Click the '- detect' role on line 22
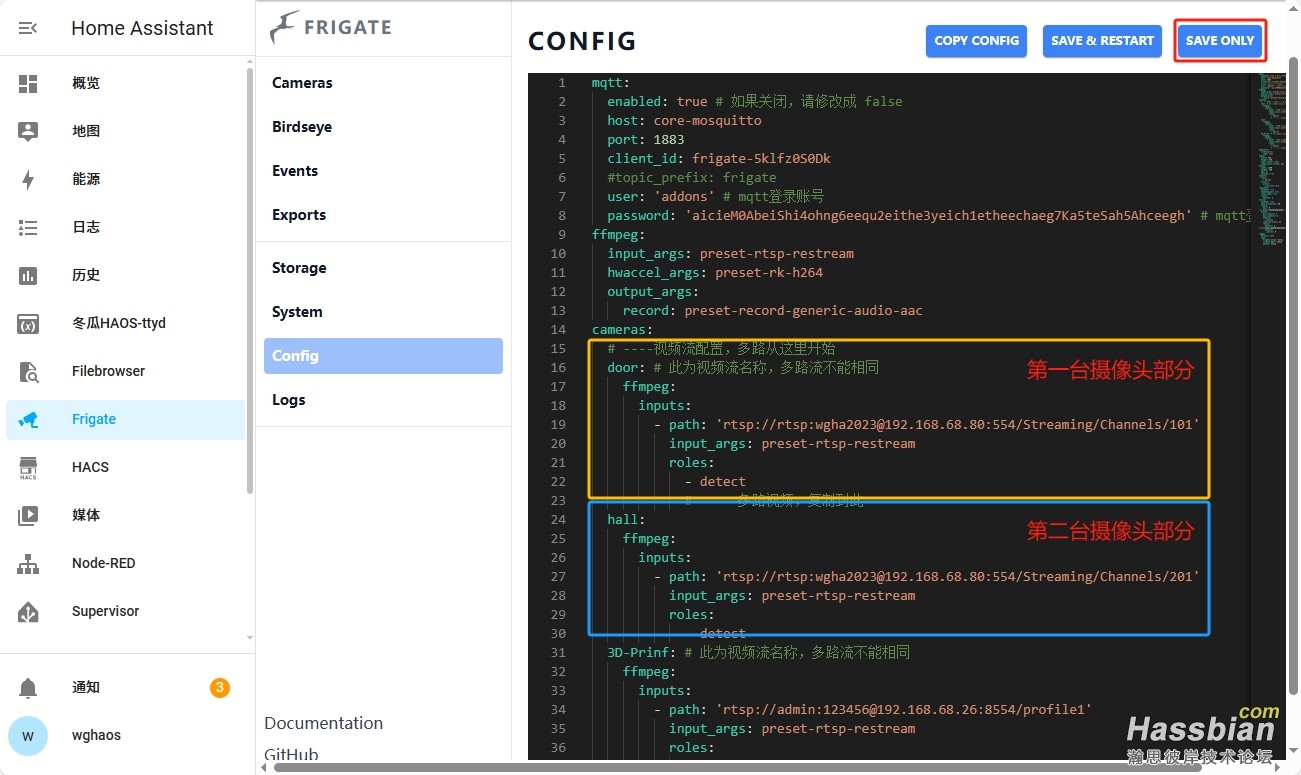 click(716, 482)
